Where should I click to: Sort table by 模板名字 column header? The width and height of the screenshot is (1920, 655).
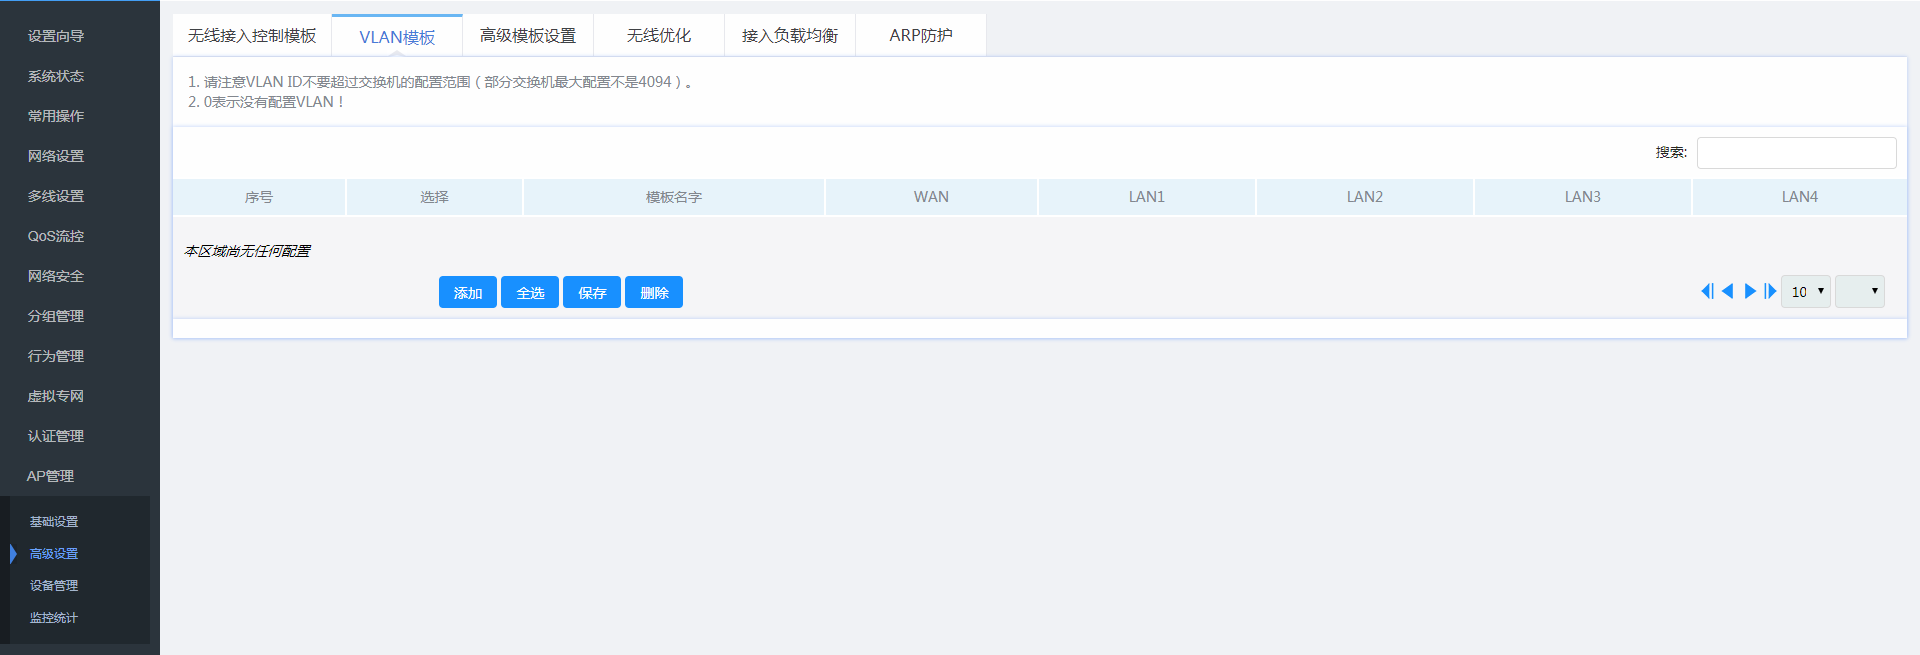click(674, 197)
